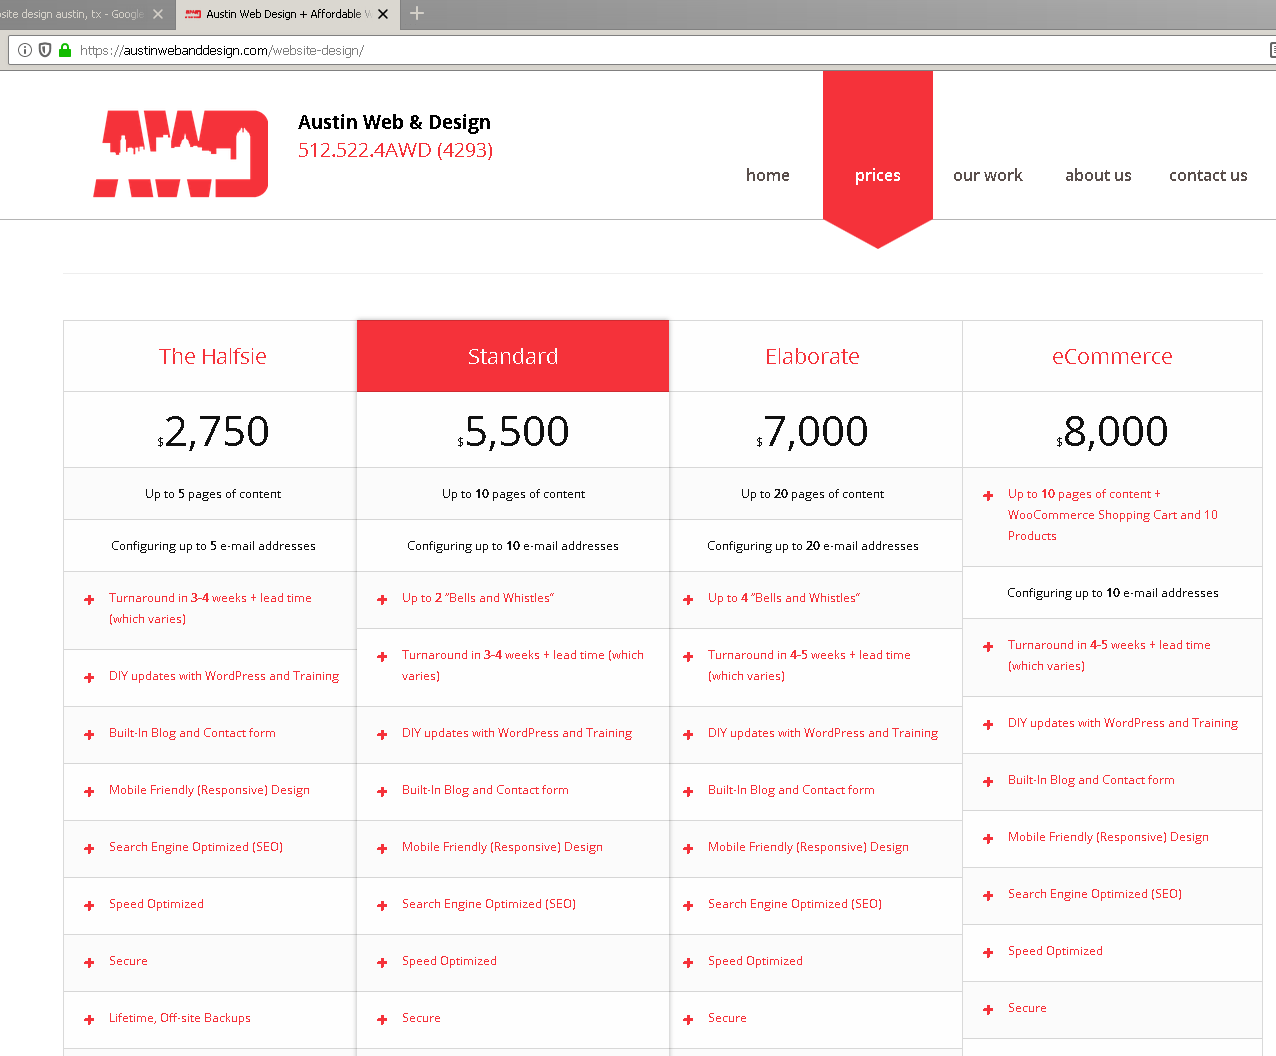
Task: Open a new browser tab
Action: [417, 13]
